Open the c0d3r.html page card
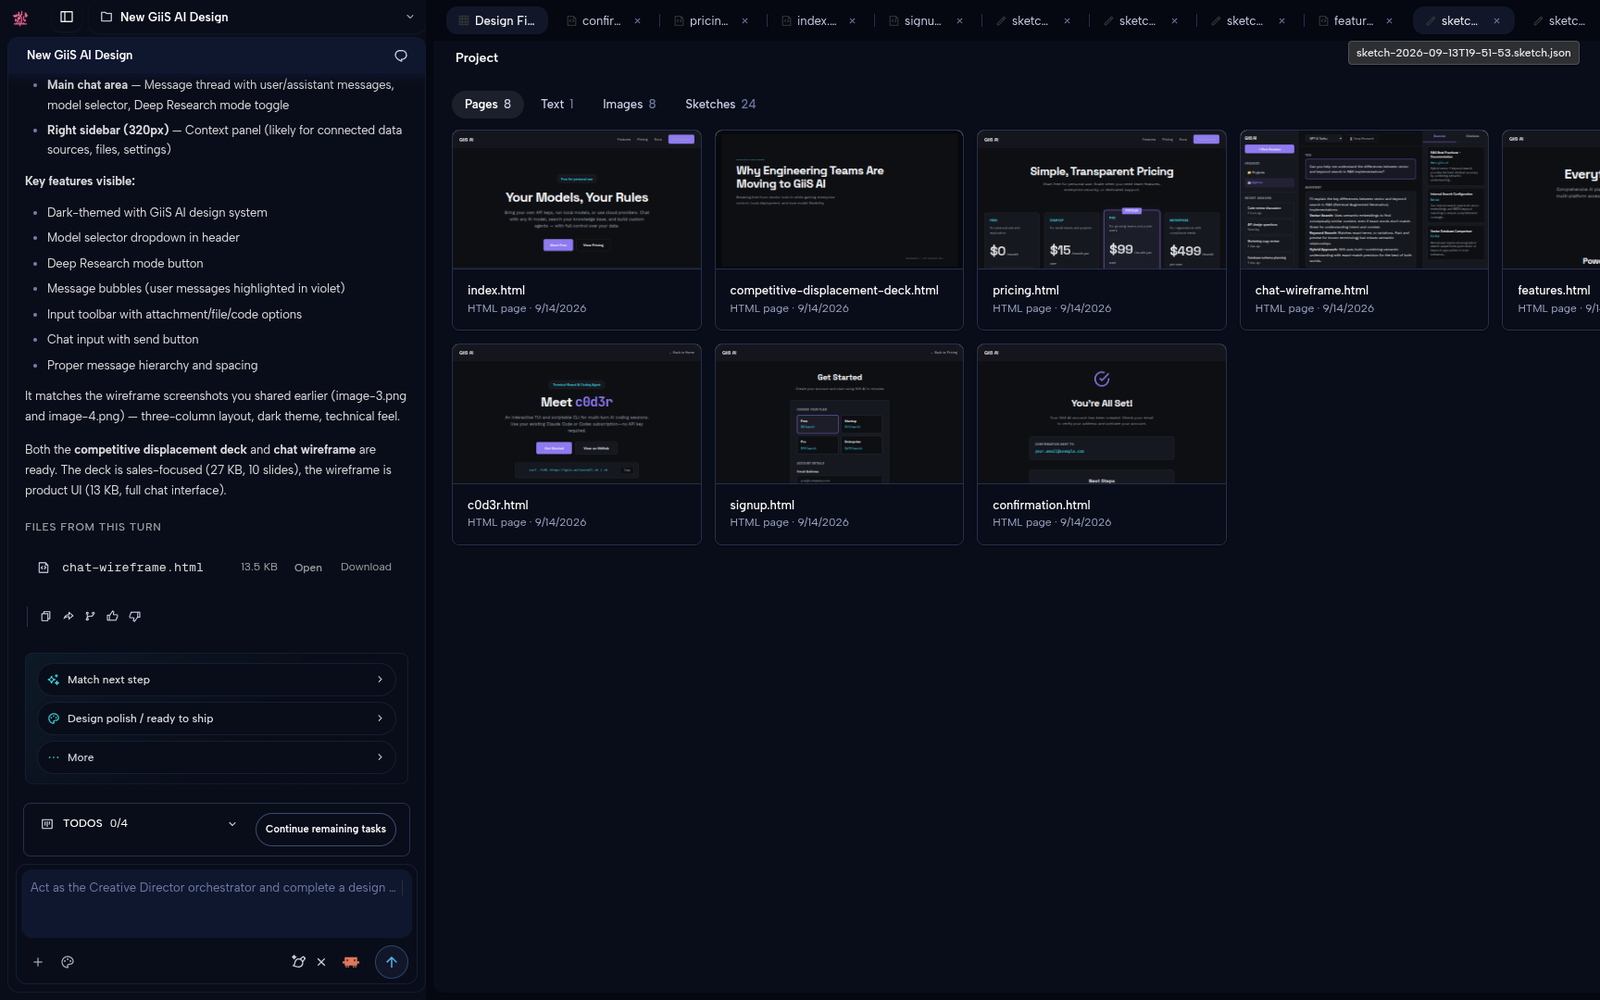The image size is (1600, 1000). (577, 445)
